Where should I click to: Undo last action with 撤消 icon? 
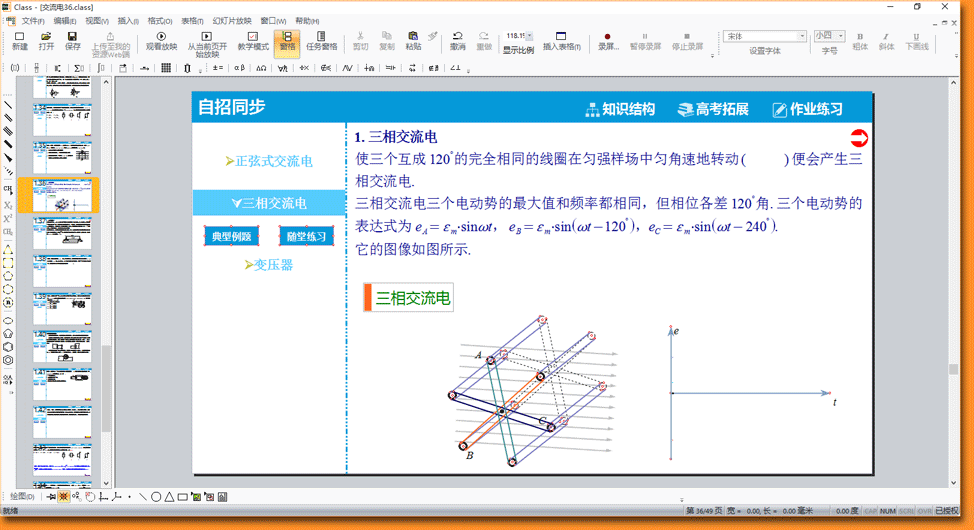point(458,41)
